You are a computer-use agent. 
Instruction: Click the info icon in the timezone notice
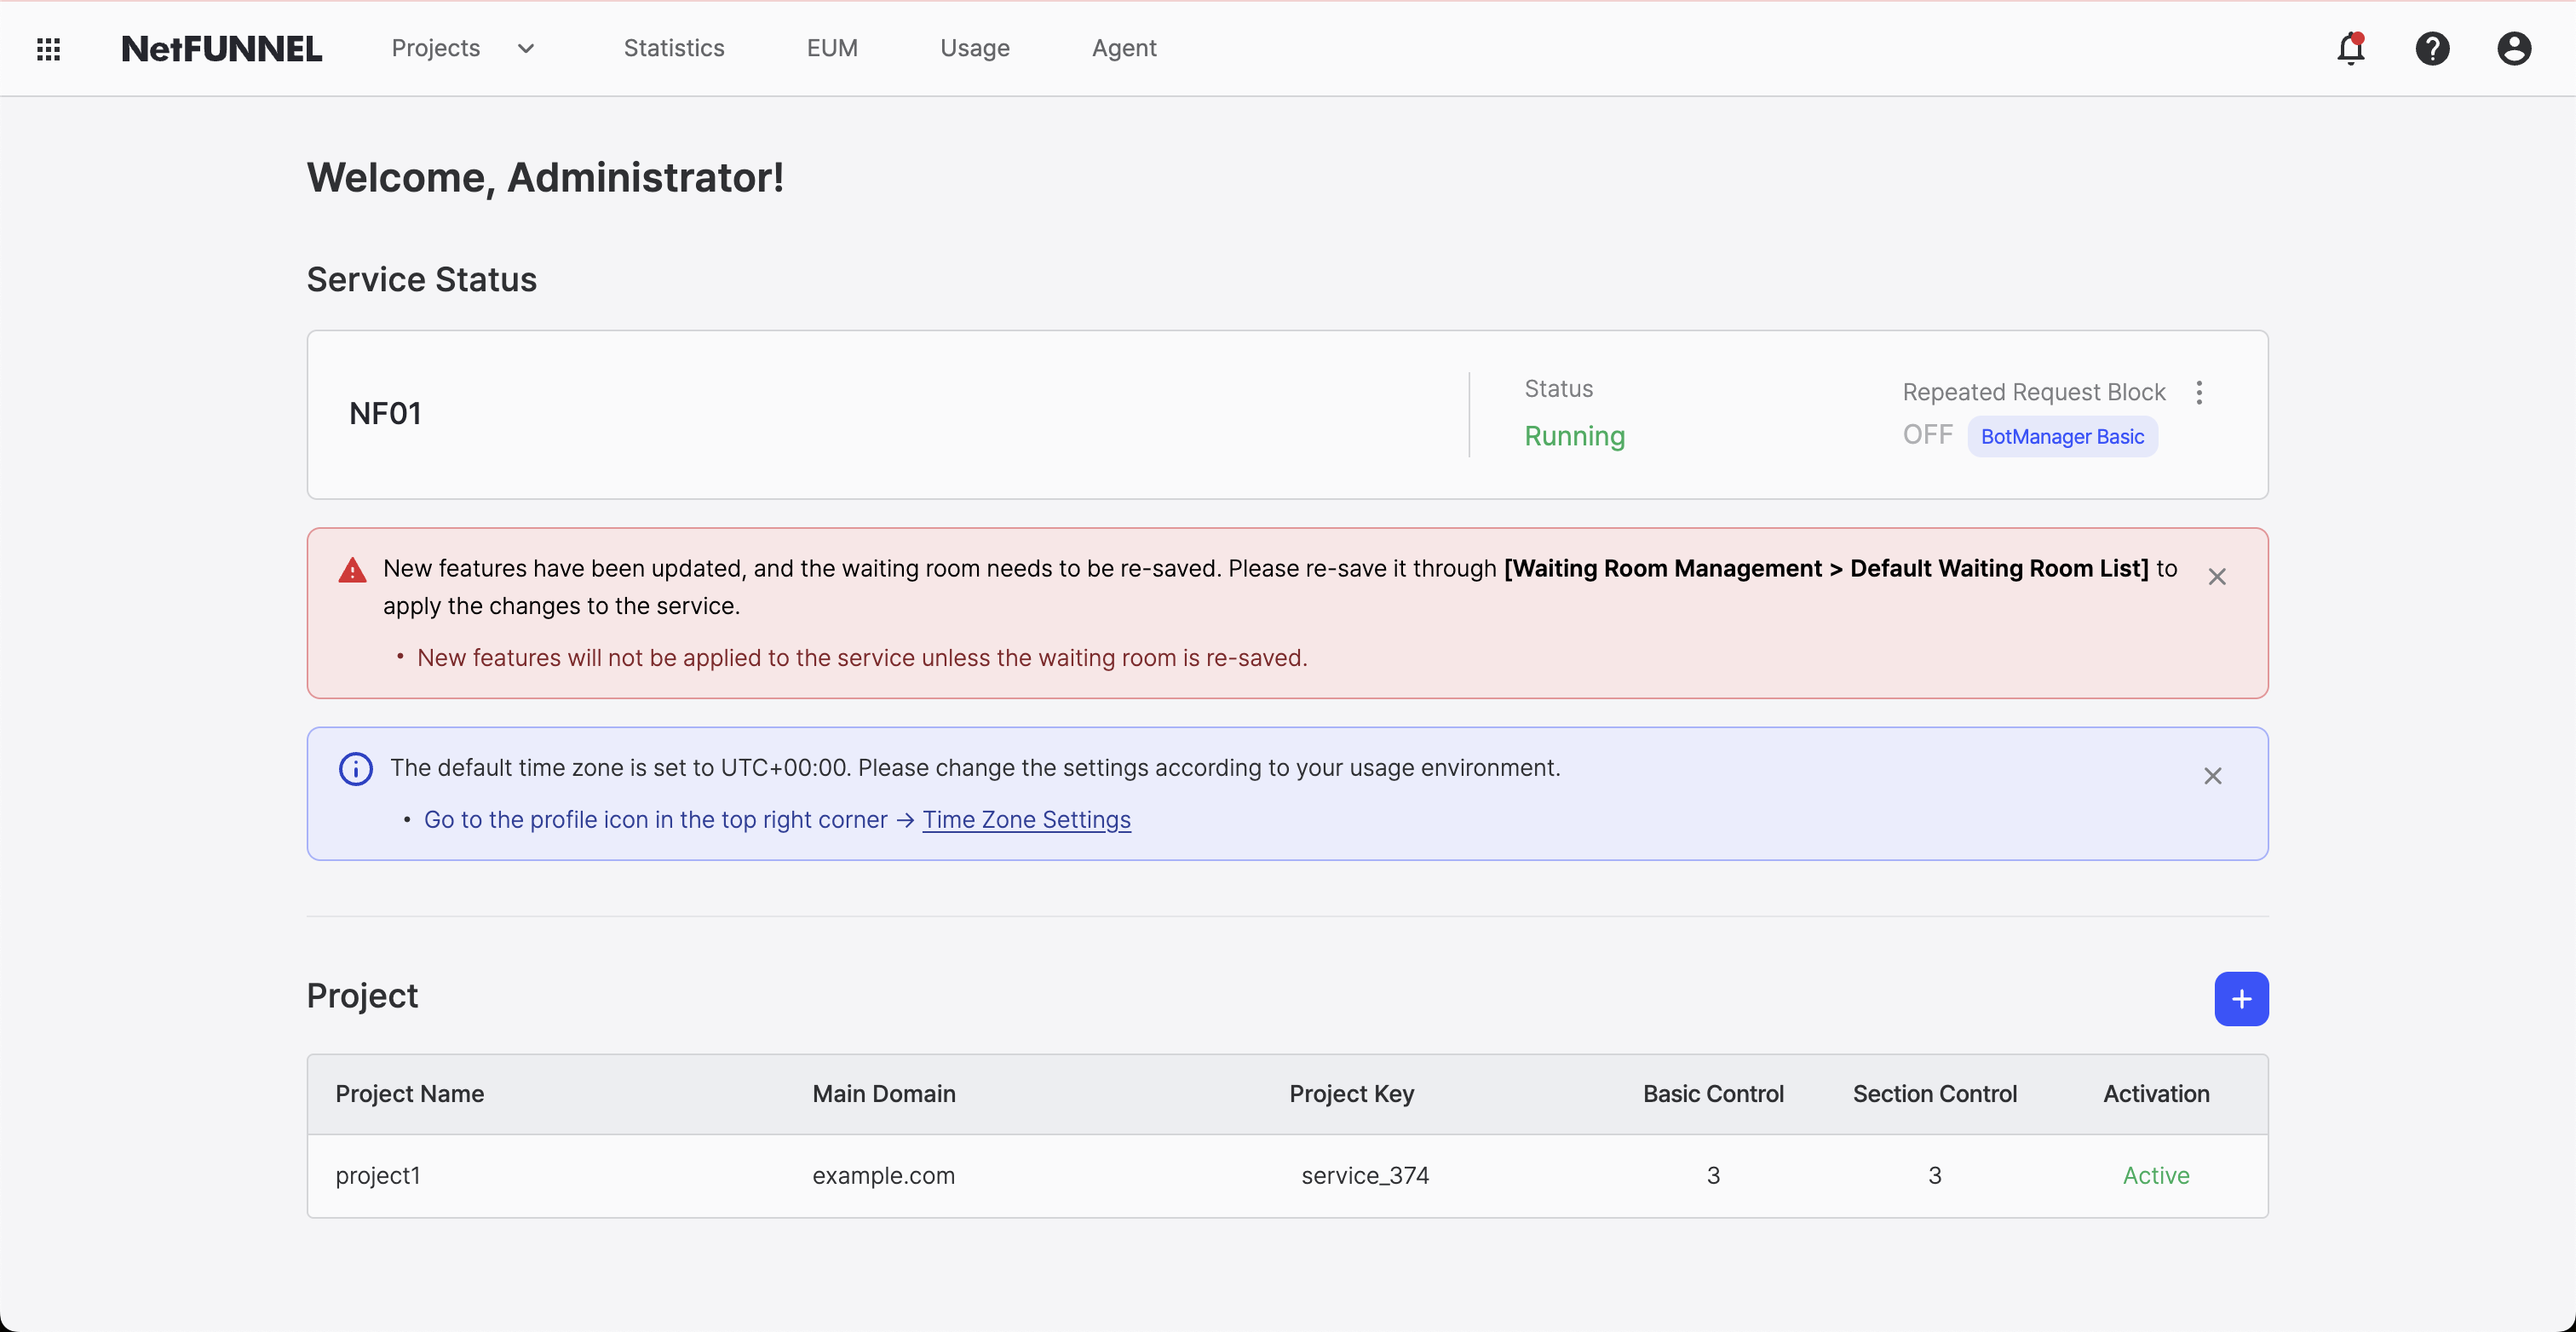356,768
